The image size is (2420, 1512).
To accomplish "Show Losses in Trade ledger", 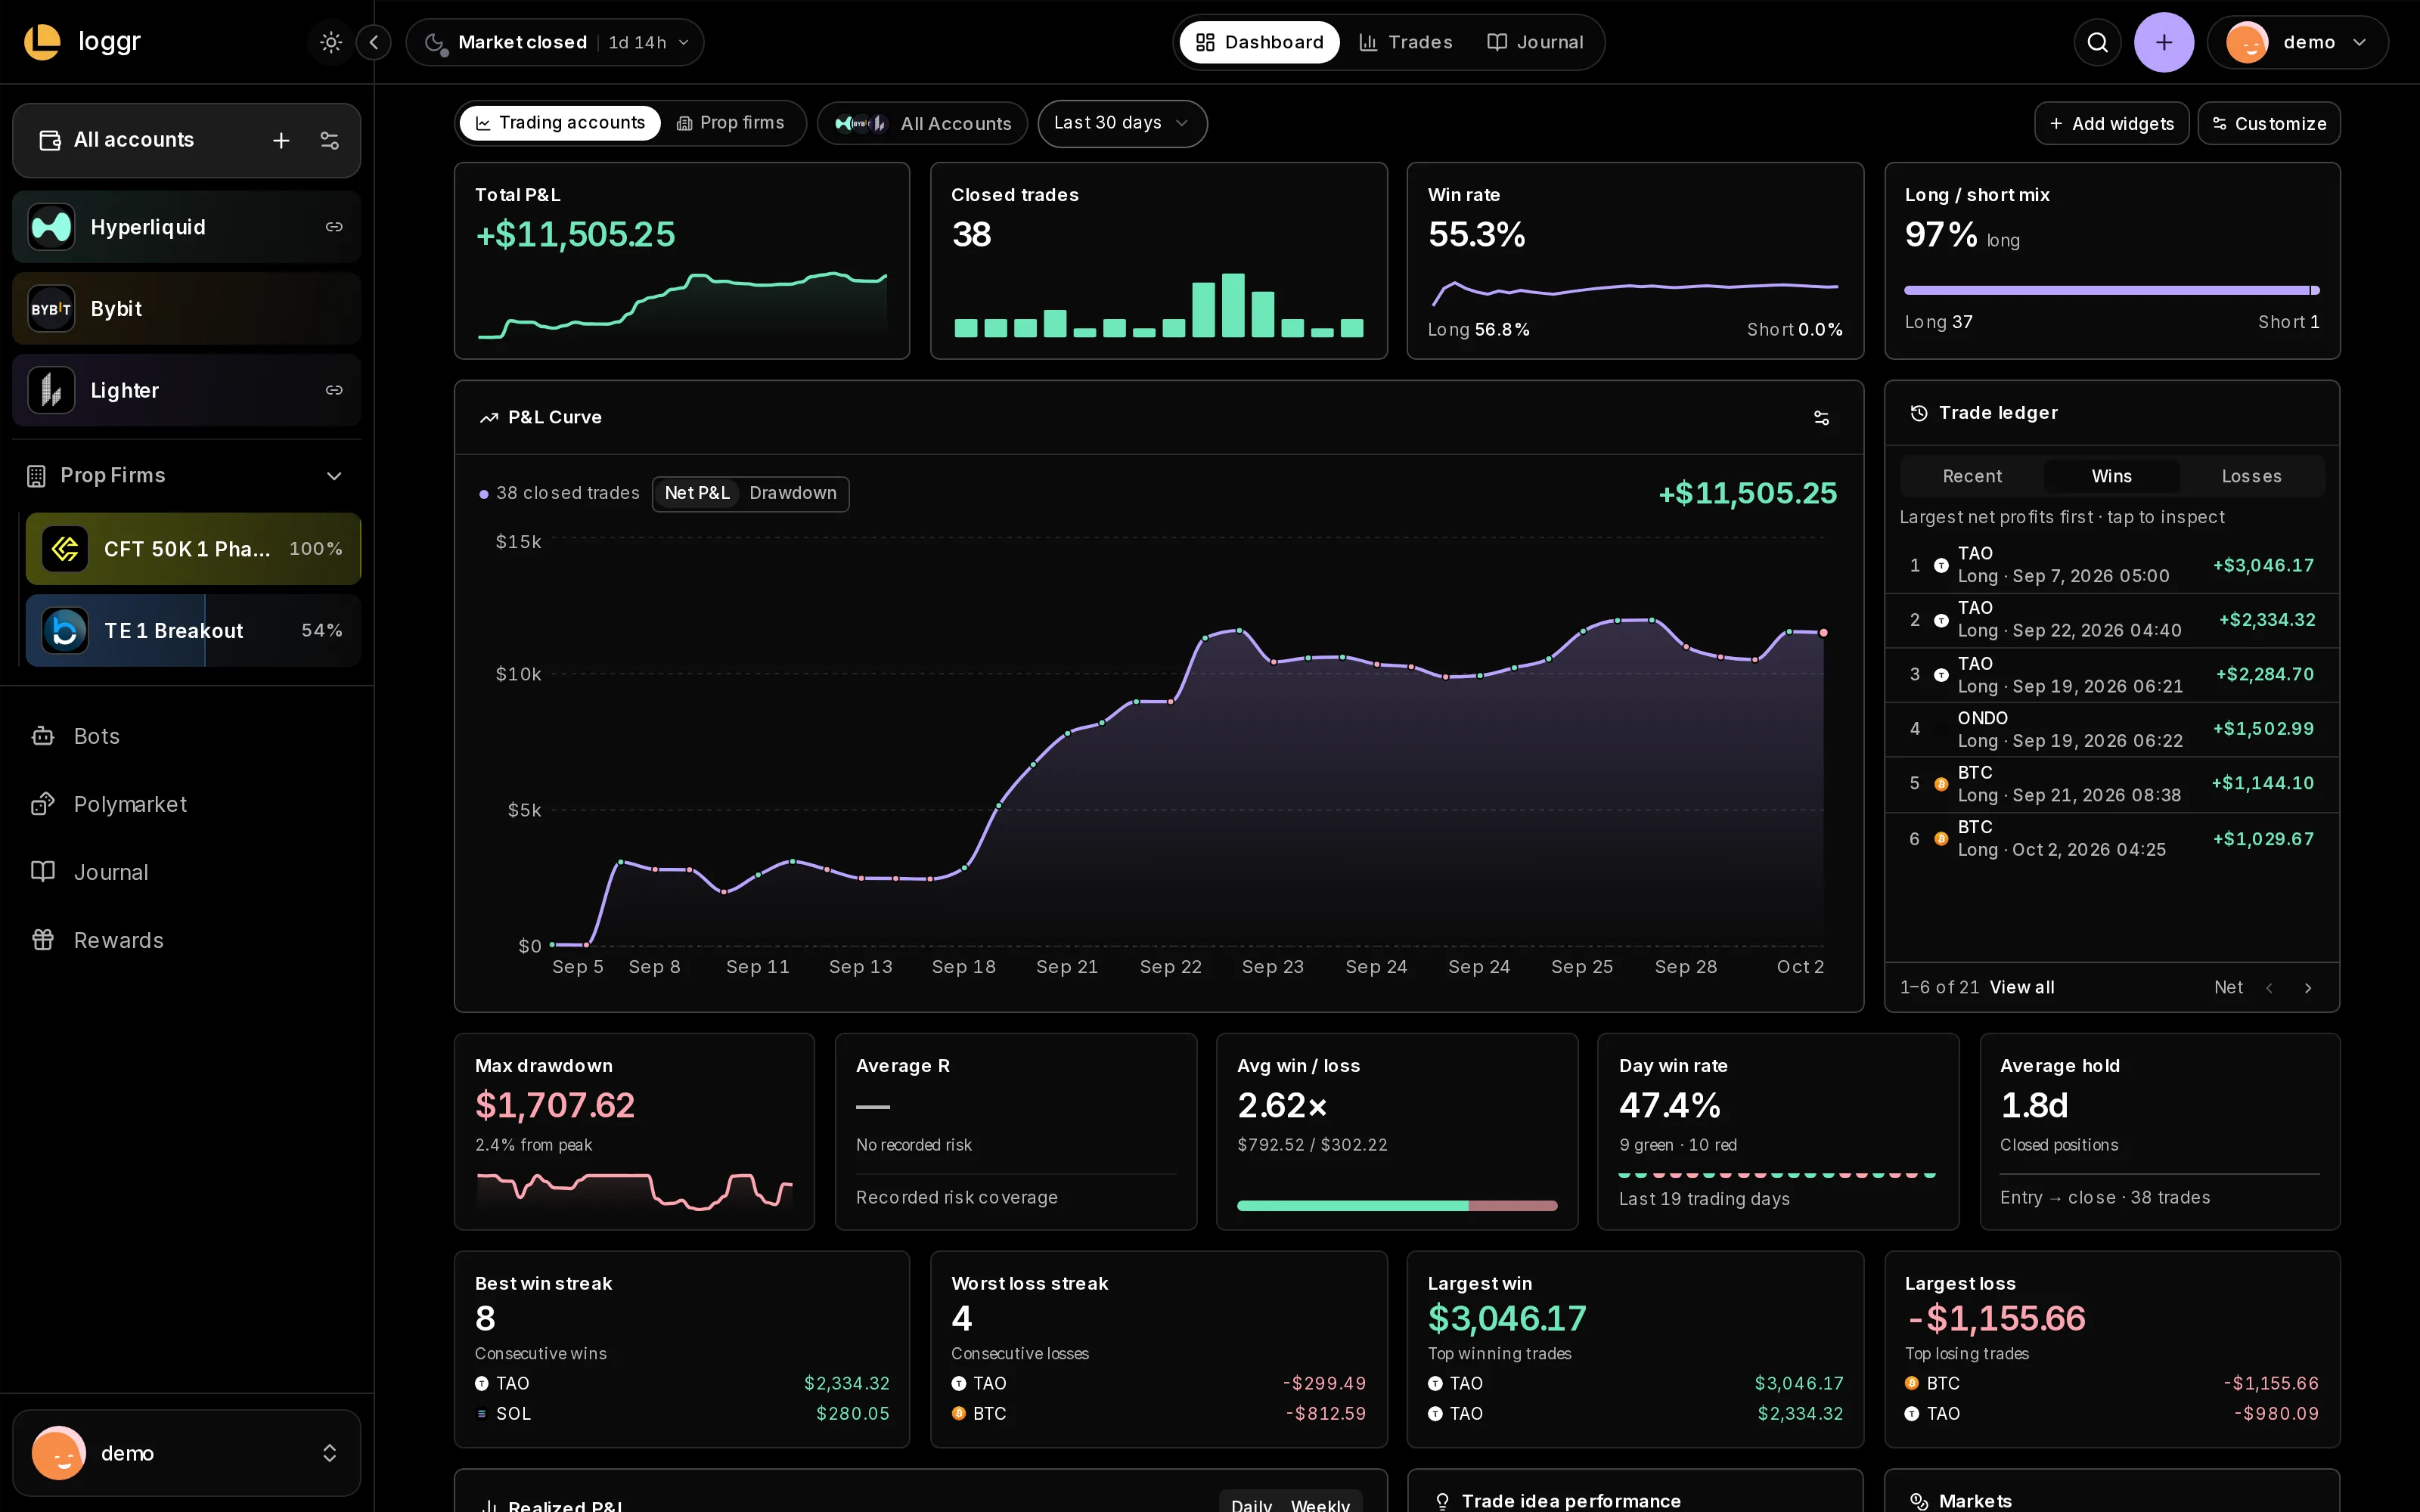I will (2251, 476).
